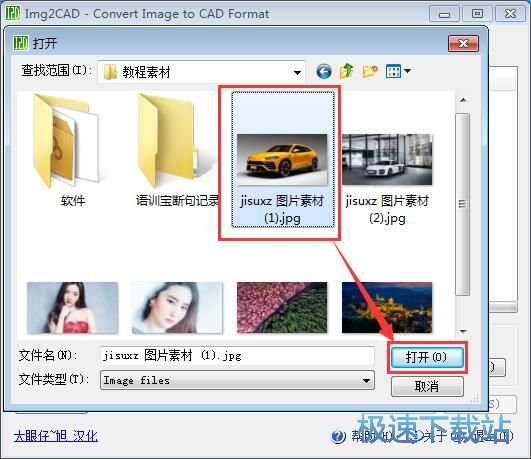Close the 打开 dialog with red X
The height and width of the screenshot is (459, 531).
pyautogui.click(x=463, y=44)
